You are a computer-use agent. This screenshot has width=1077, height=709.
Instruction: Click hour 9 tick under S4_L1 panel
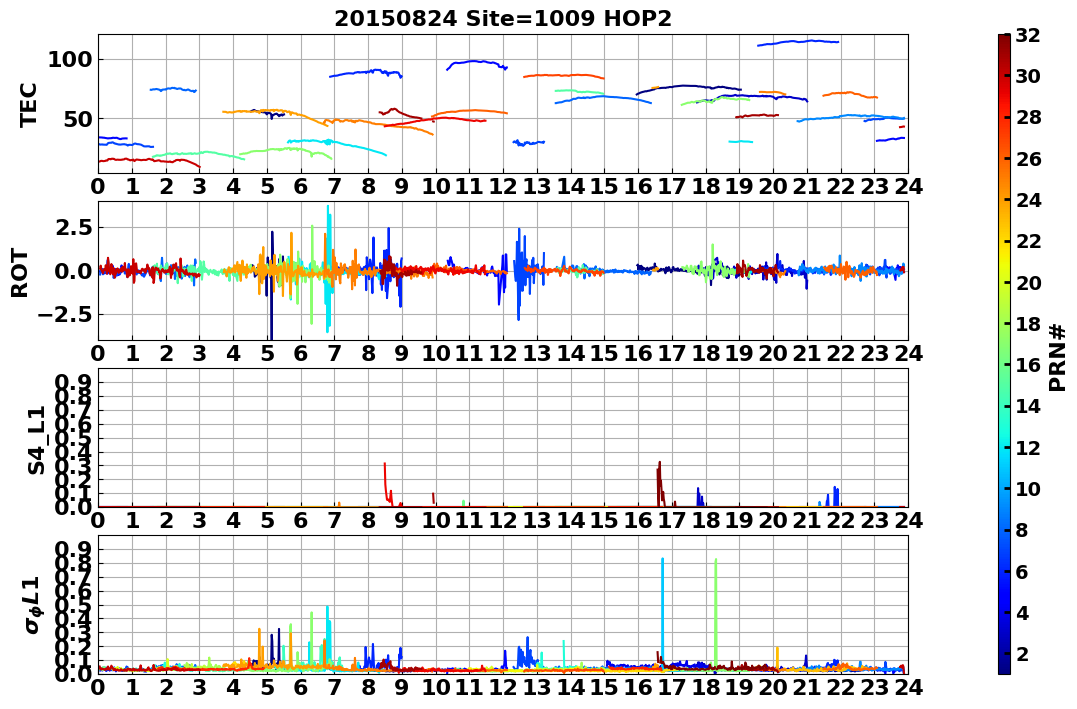[x=402, y=520]
